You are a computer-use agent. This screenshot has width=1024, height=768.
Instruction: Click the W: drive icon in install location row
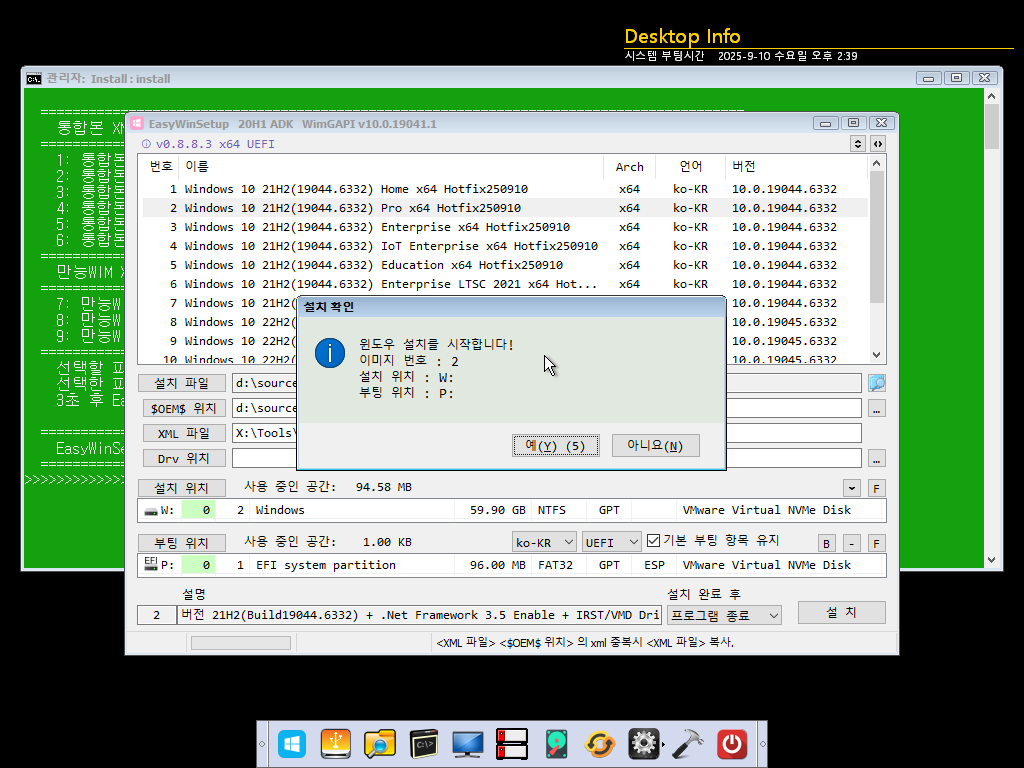(151, 511)
